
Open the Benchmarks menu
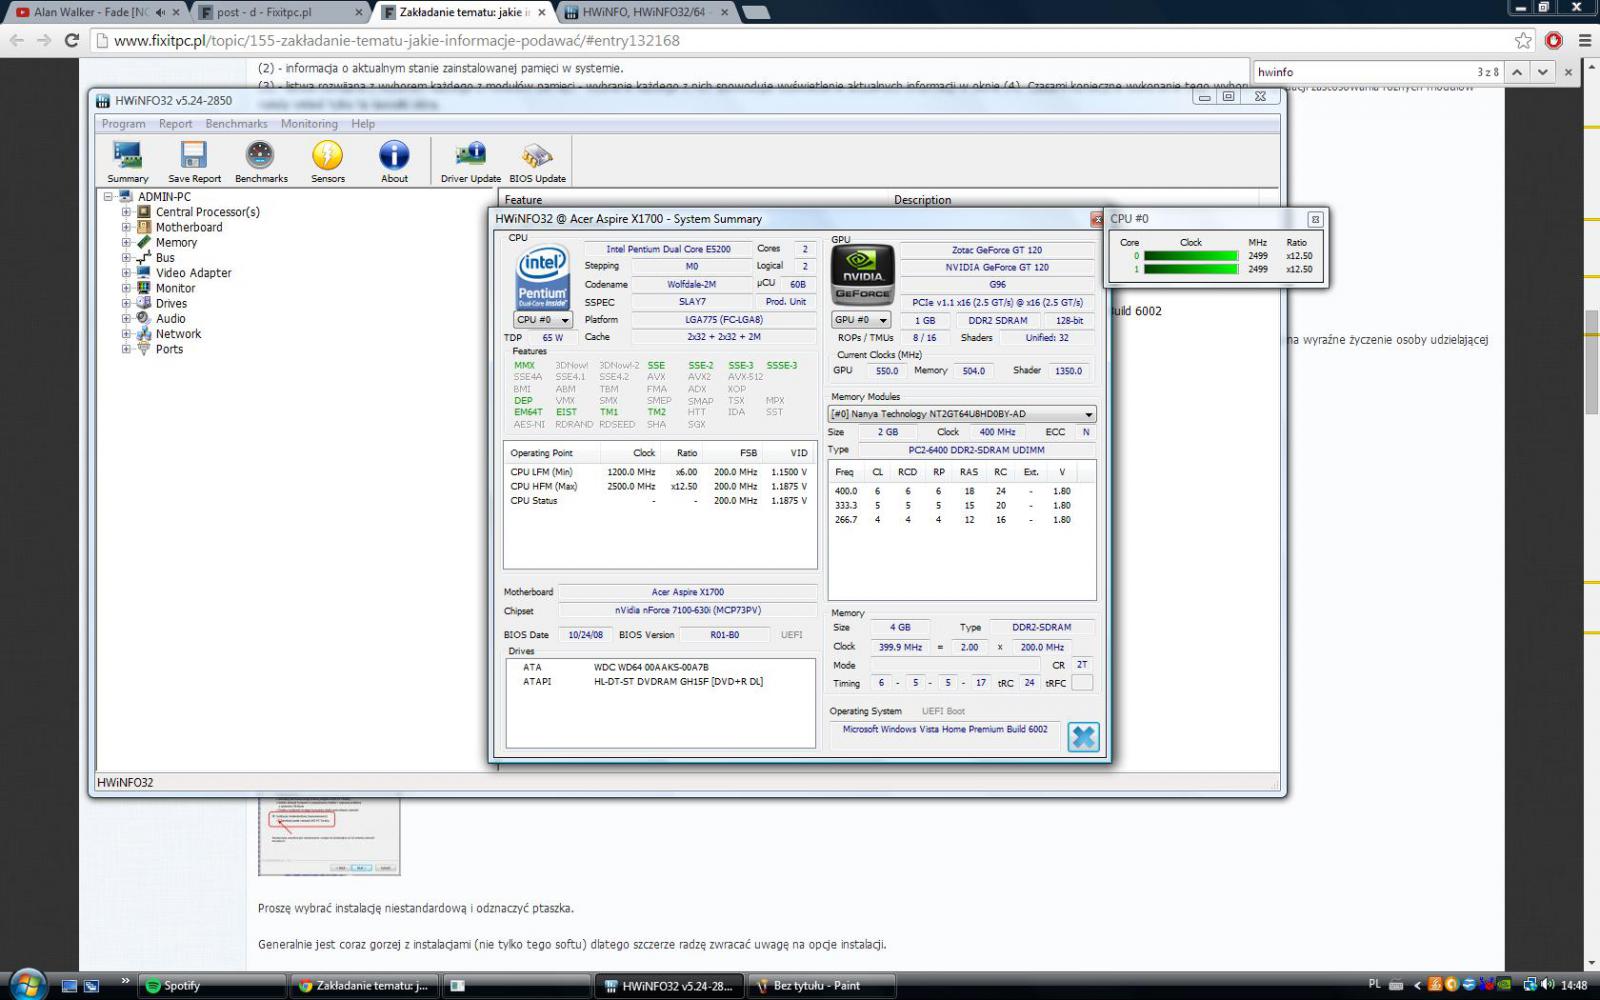click(236, 124)
